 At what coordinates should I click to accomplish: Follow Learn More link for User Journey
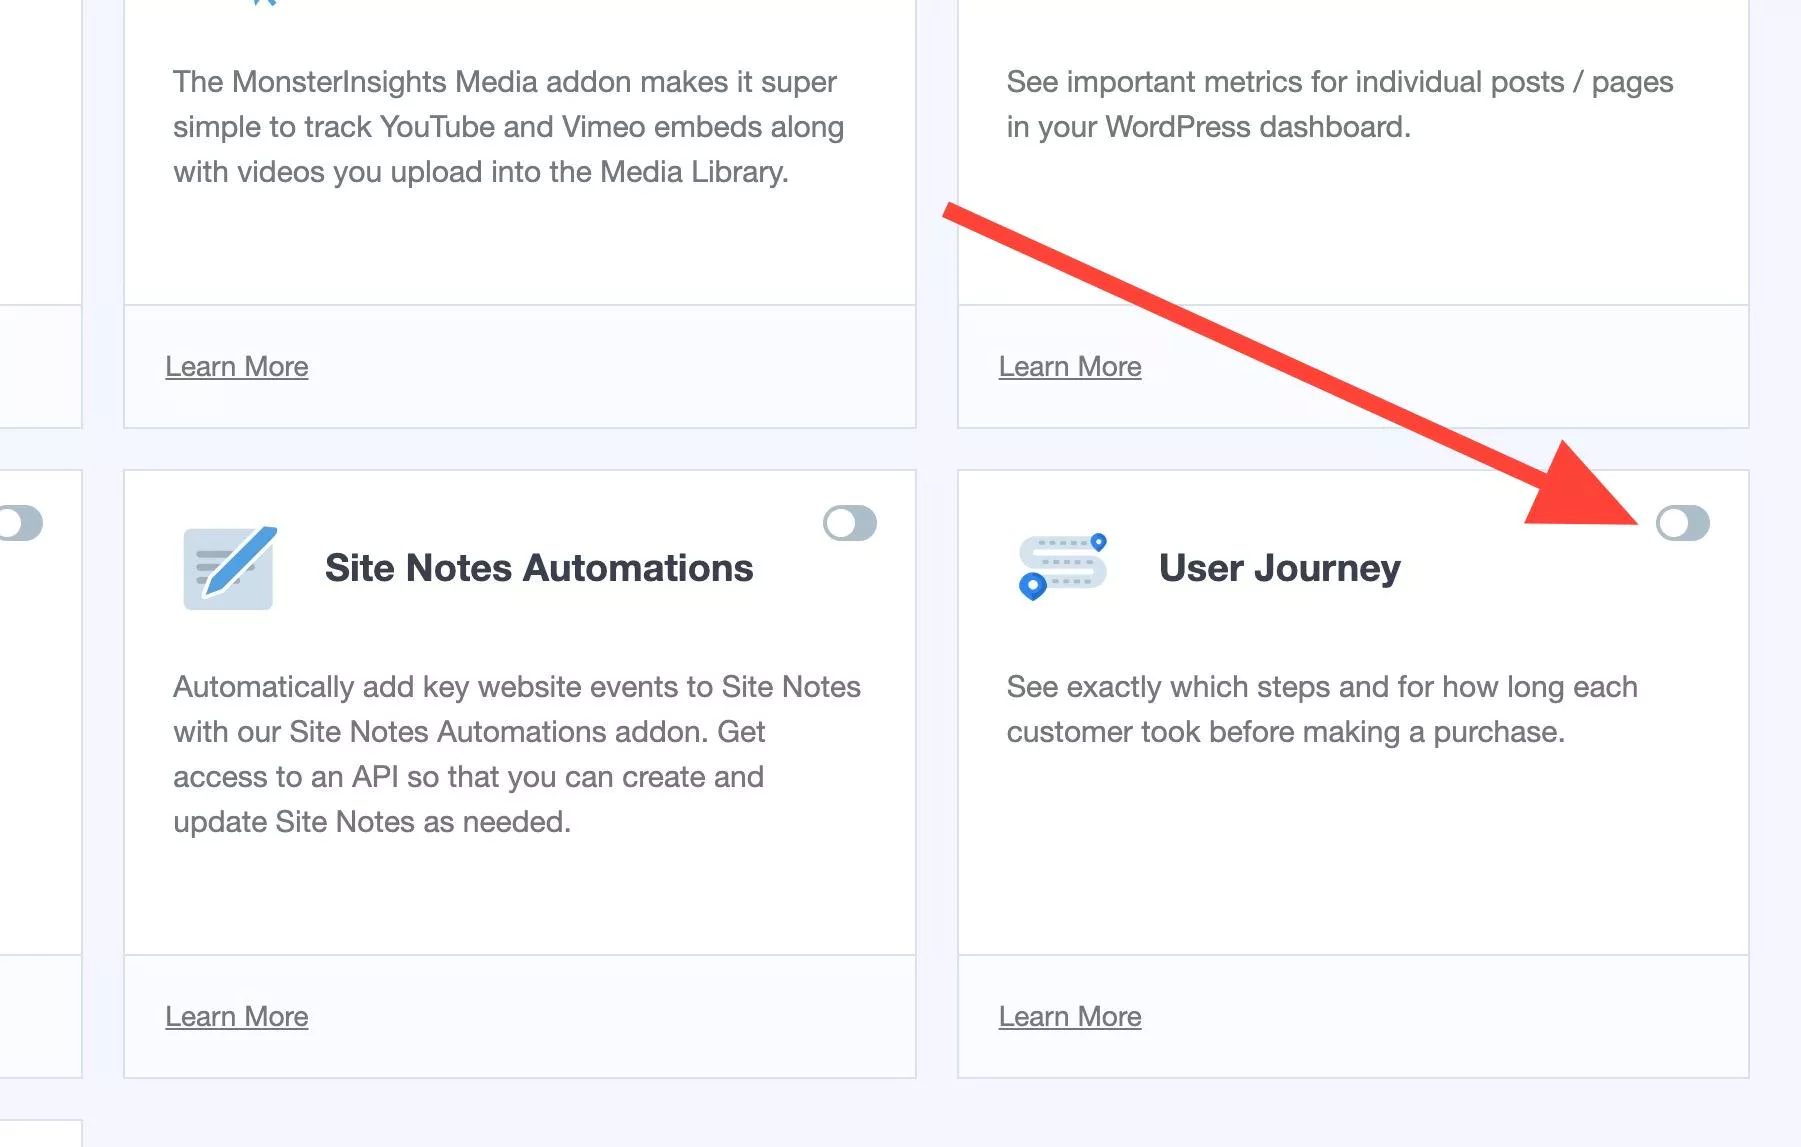coord(1069,1017)
